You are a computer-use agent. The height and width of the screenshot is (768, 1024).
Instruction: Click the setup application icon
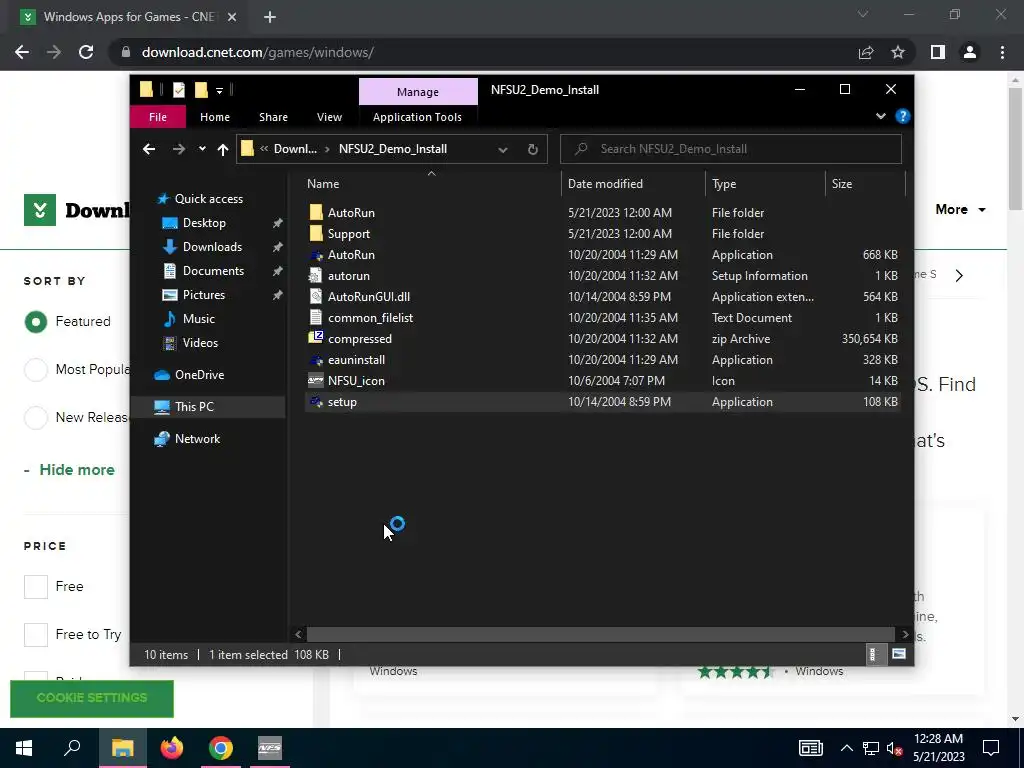click(316, 402)
